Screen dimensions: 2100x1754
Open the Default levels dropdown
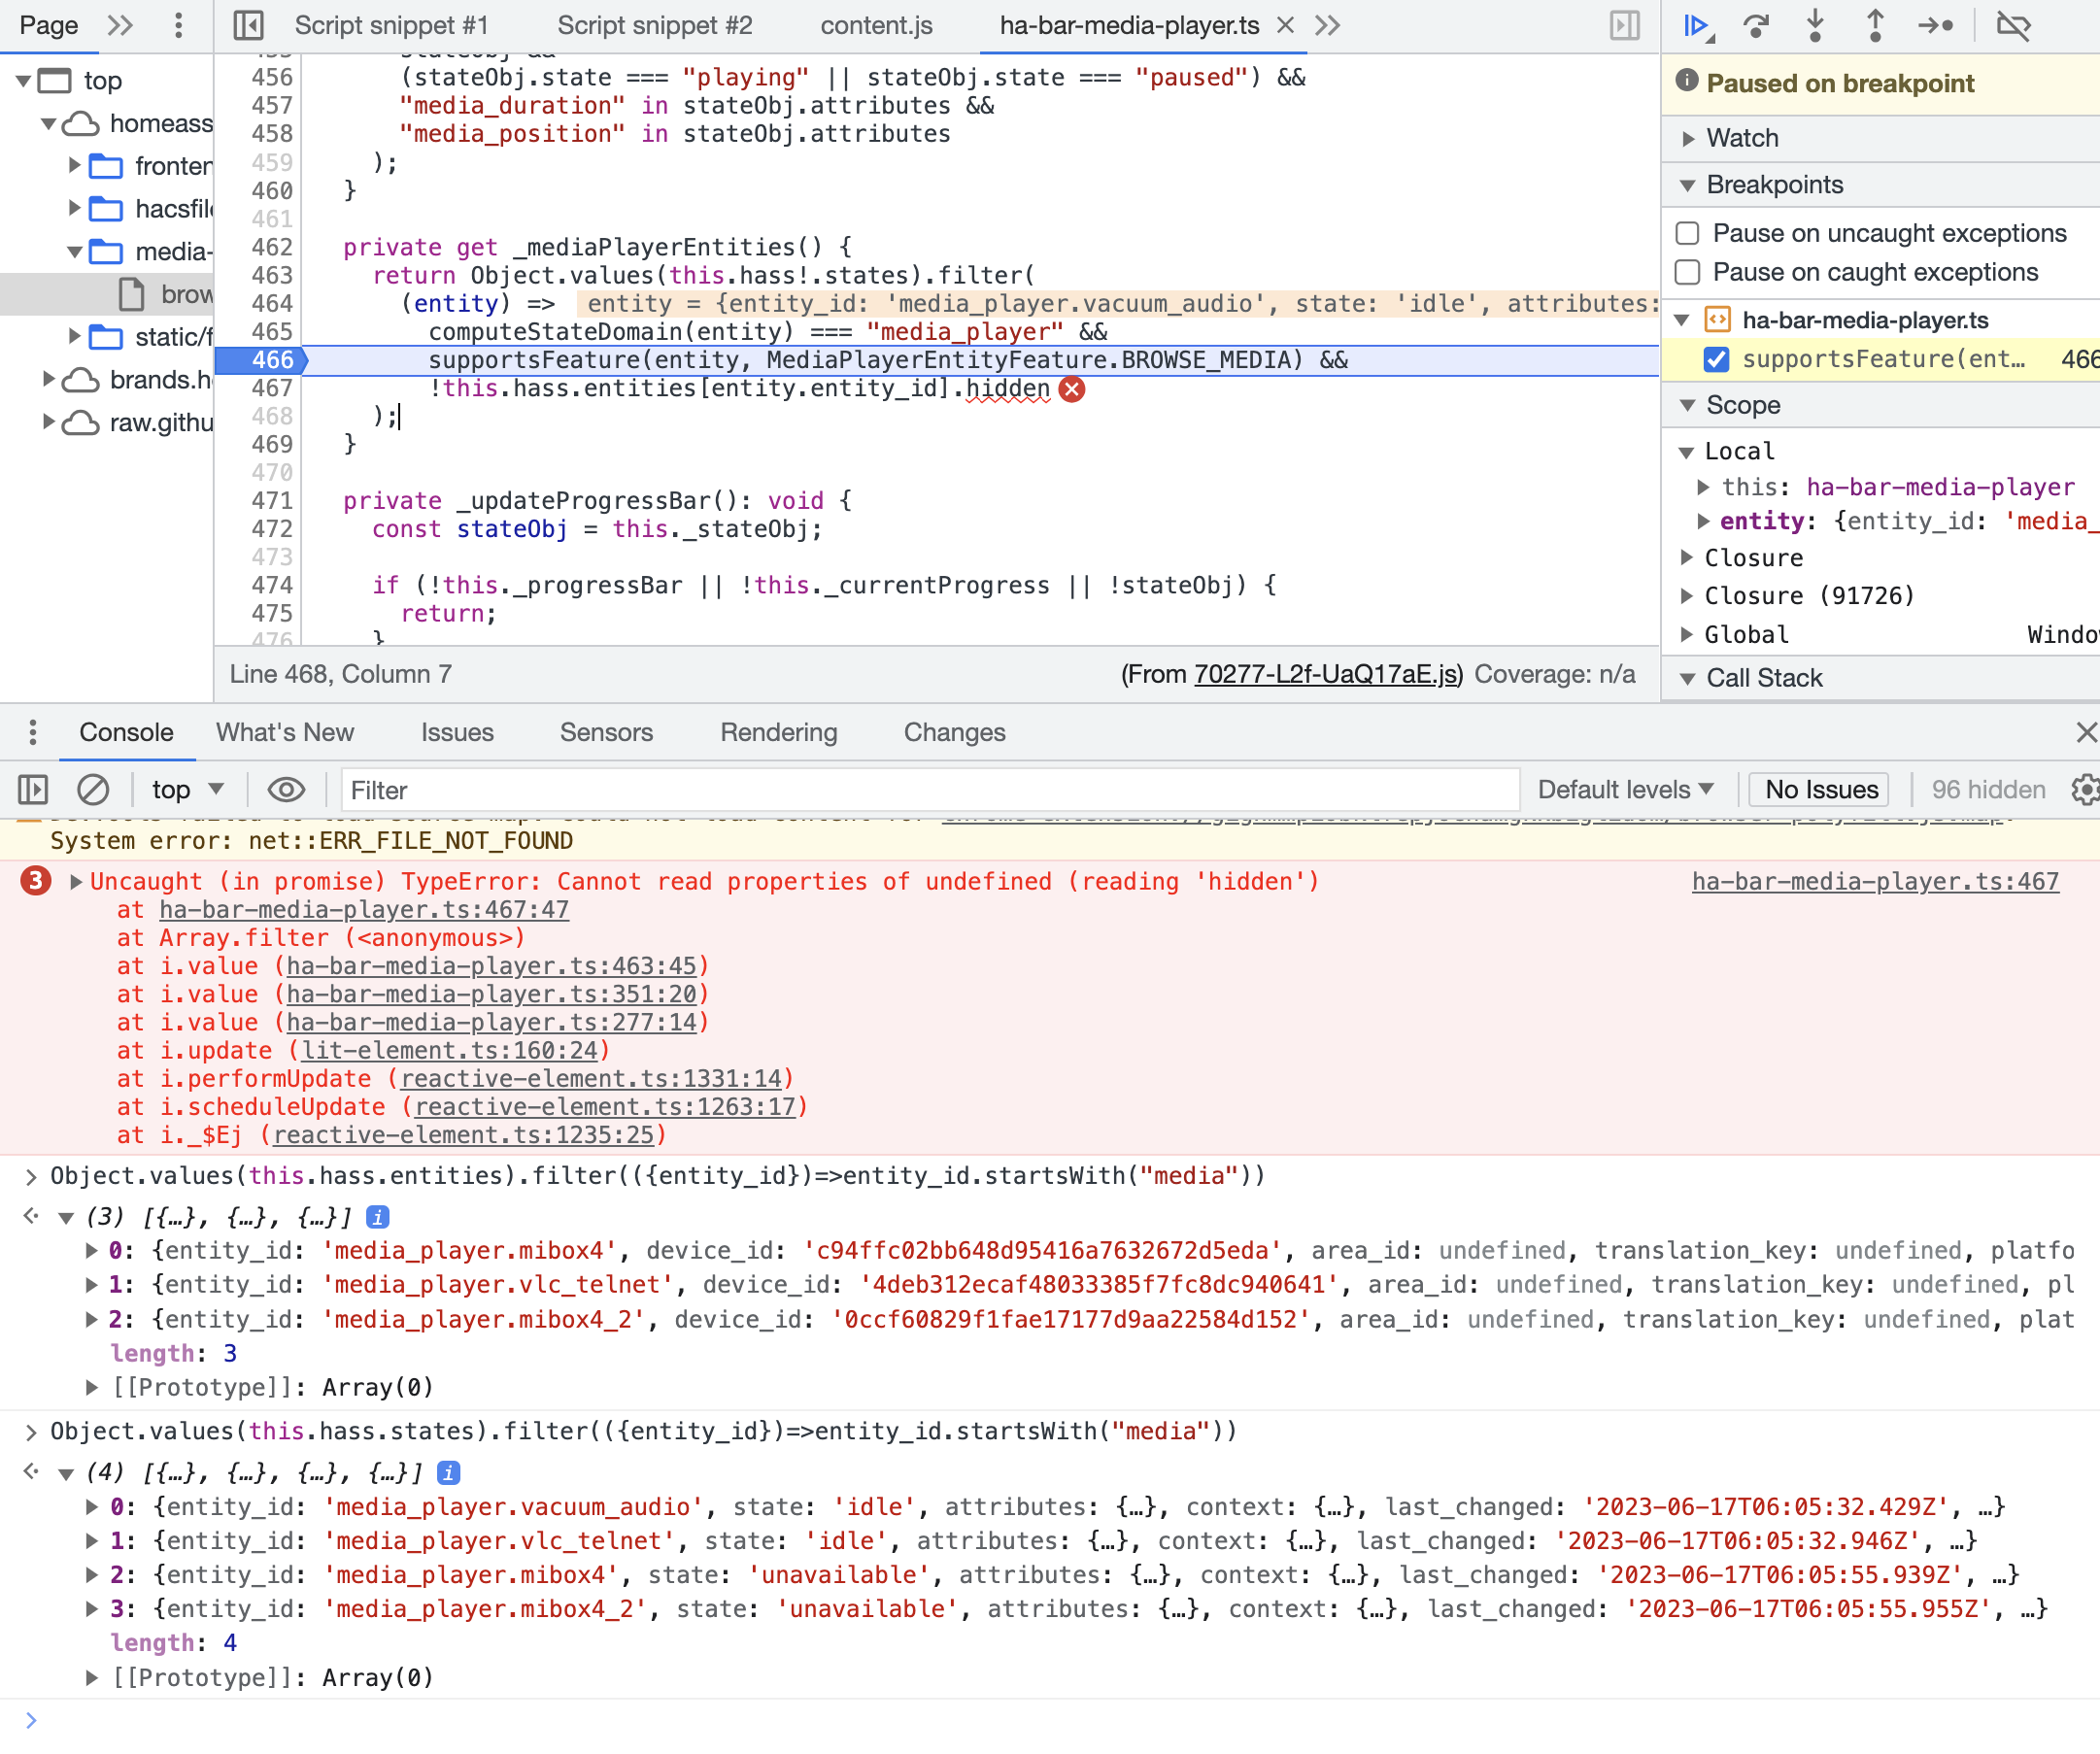[x=1625, y=789]
